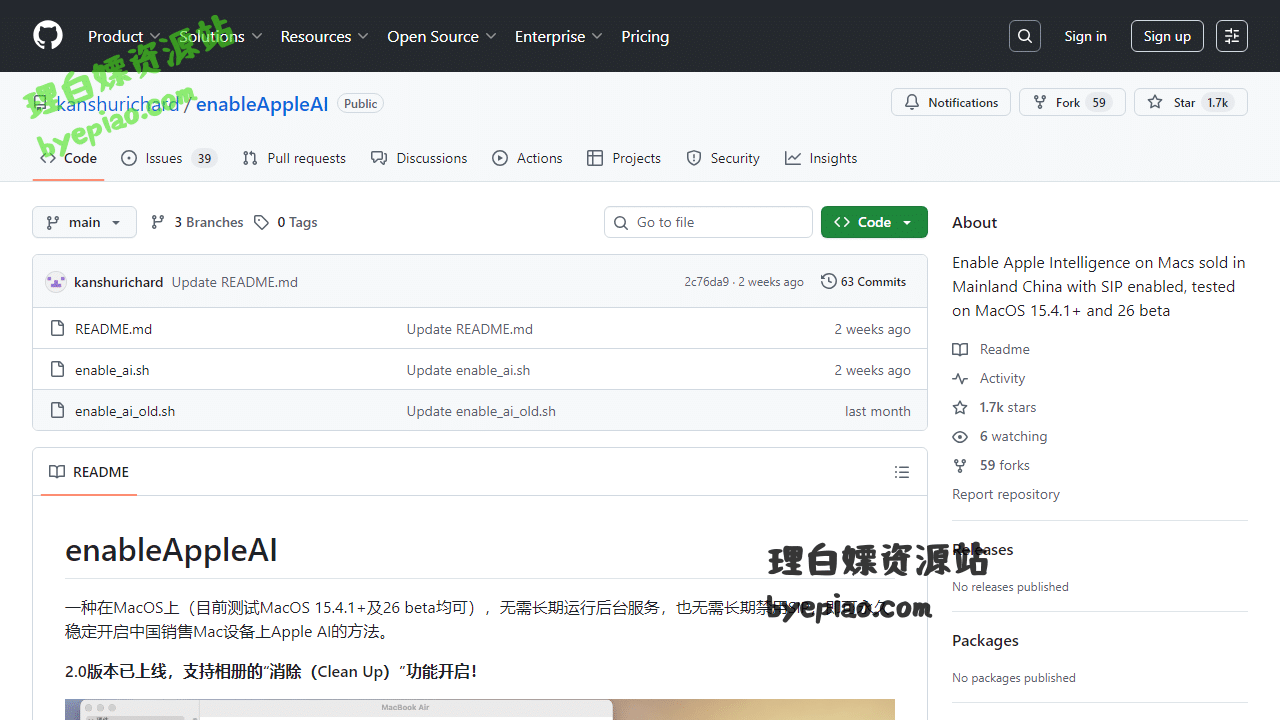Click the Star count 1.7k badge
Image resolution: width=1280 pixels, height=720 pixels.
click(1217, 103)
